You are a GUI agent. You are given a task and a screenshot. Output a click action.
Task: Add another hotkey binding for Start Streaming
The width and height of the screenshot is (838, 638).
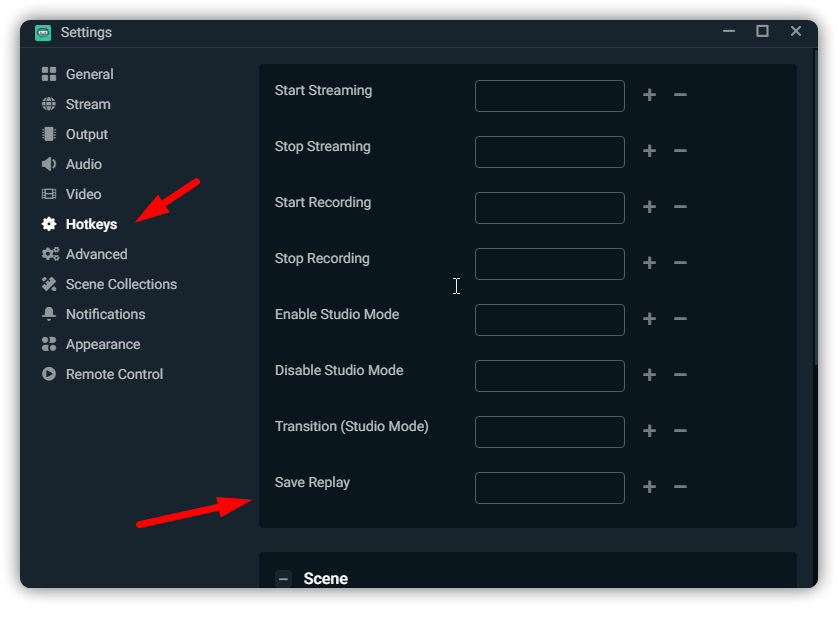(649, 95)
